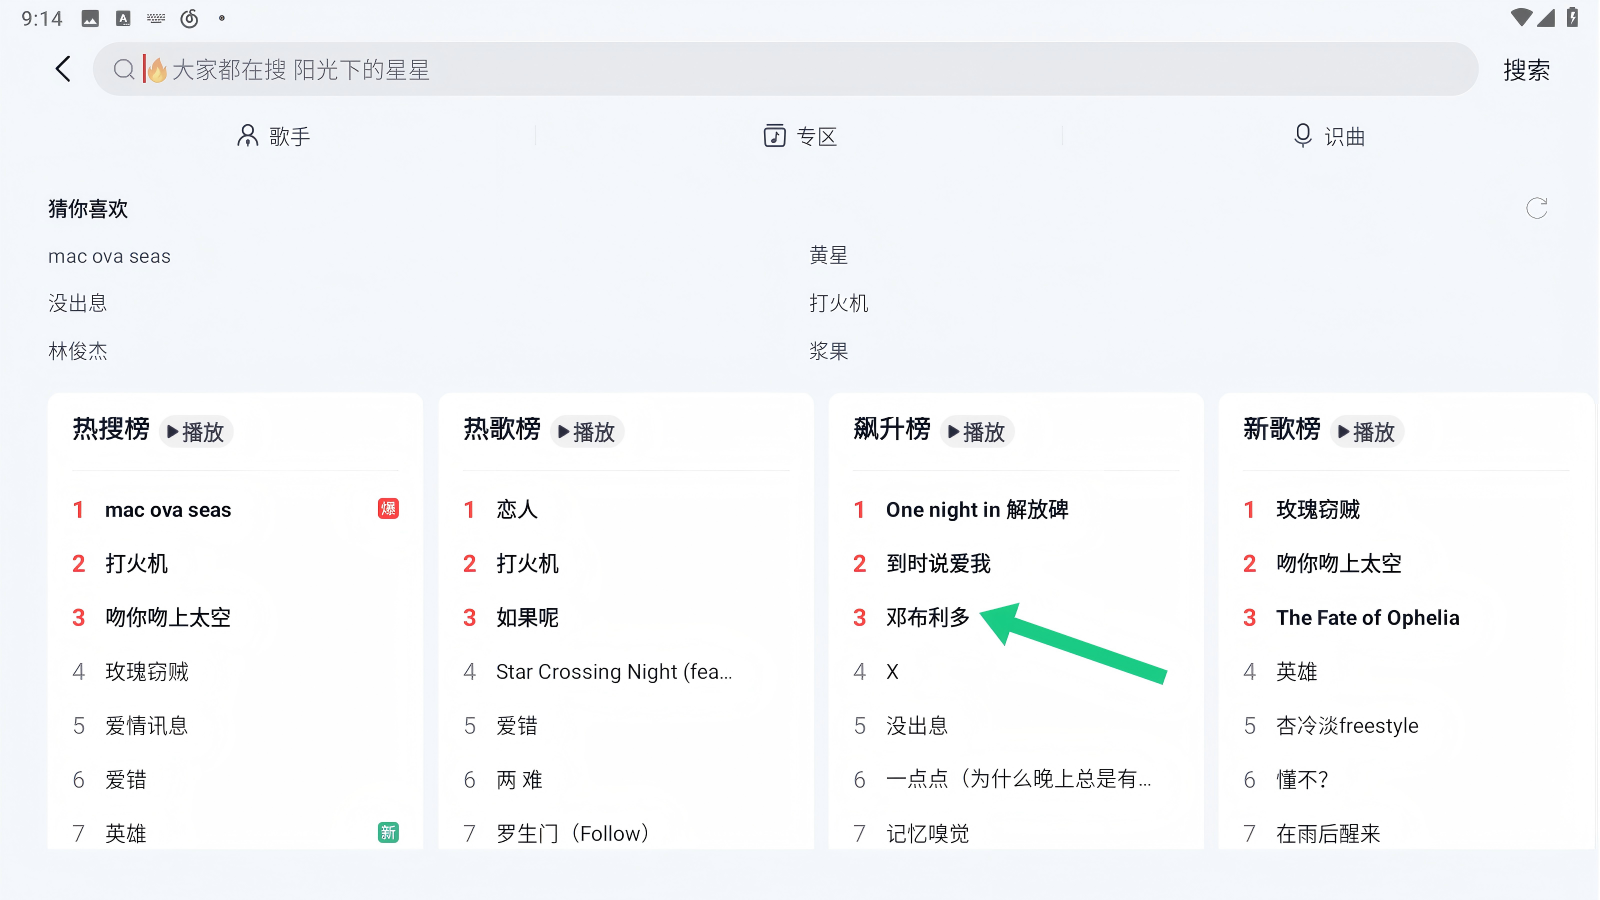
Task: Open mac ova seas in 热搜榜
Action: (168, 510)
